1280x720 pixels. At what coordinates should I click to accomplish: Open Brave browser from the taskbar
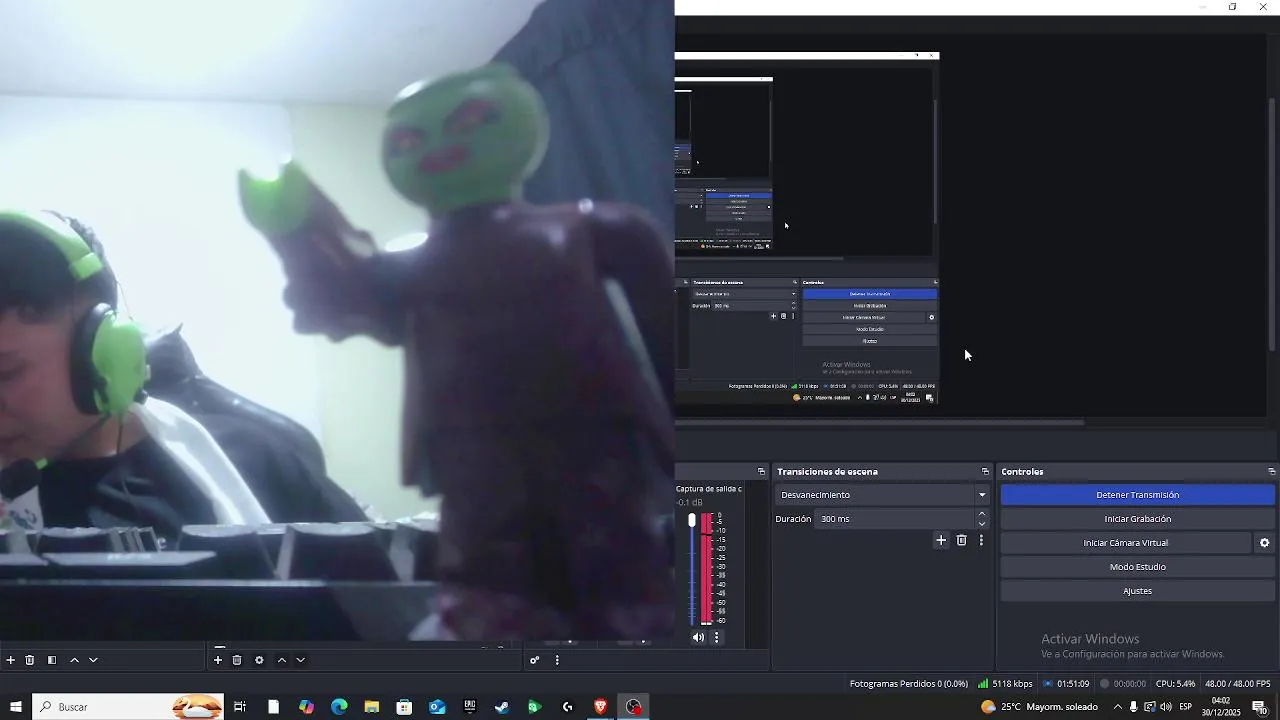(600, 707)
